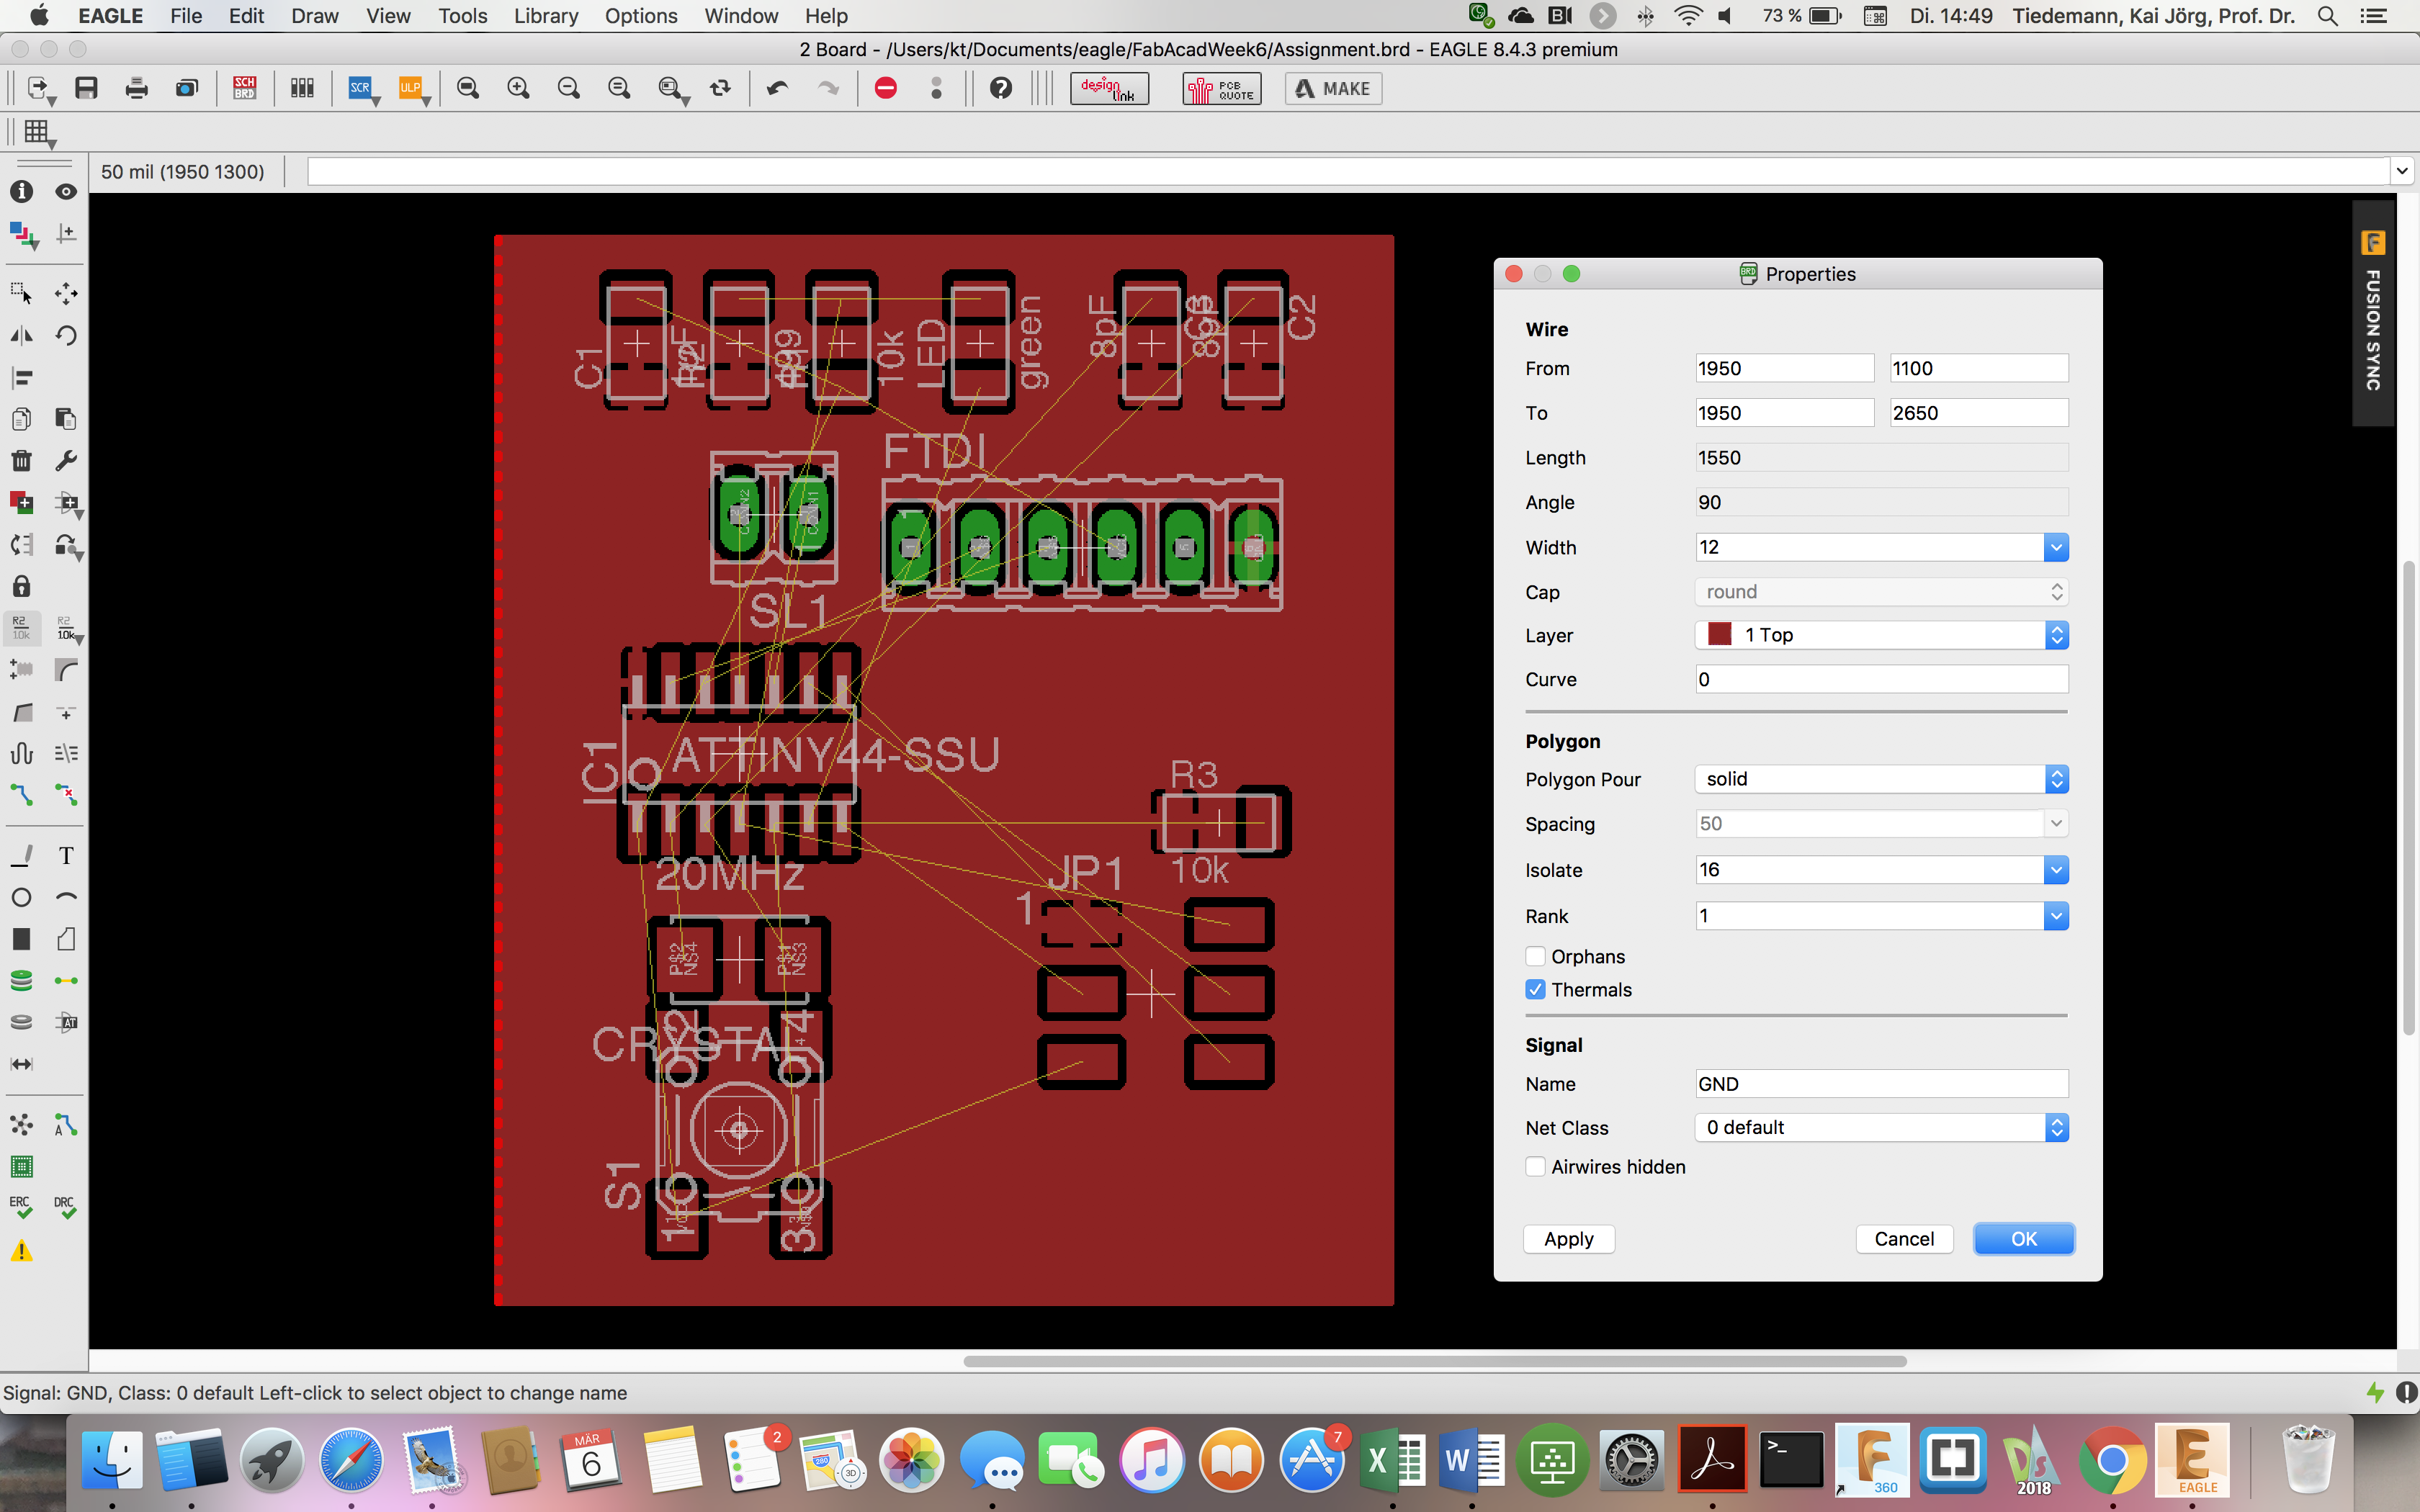Expand the Polygon Pour dropdown
Screen dimensions: 2420x1512
(1881, 779)
